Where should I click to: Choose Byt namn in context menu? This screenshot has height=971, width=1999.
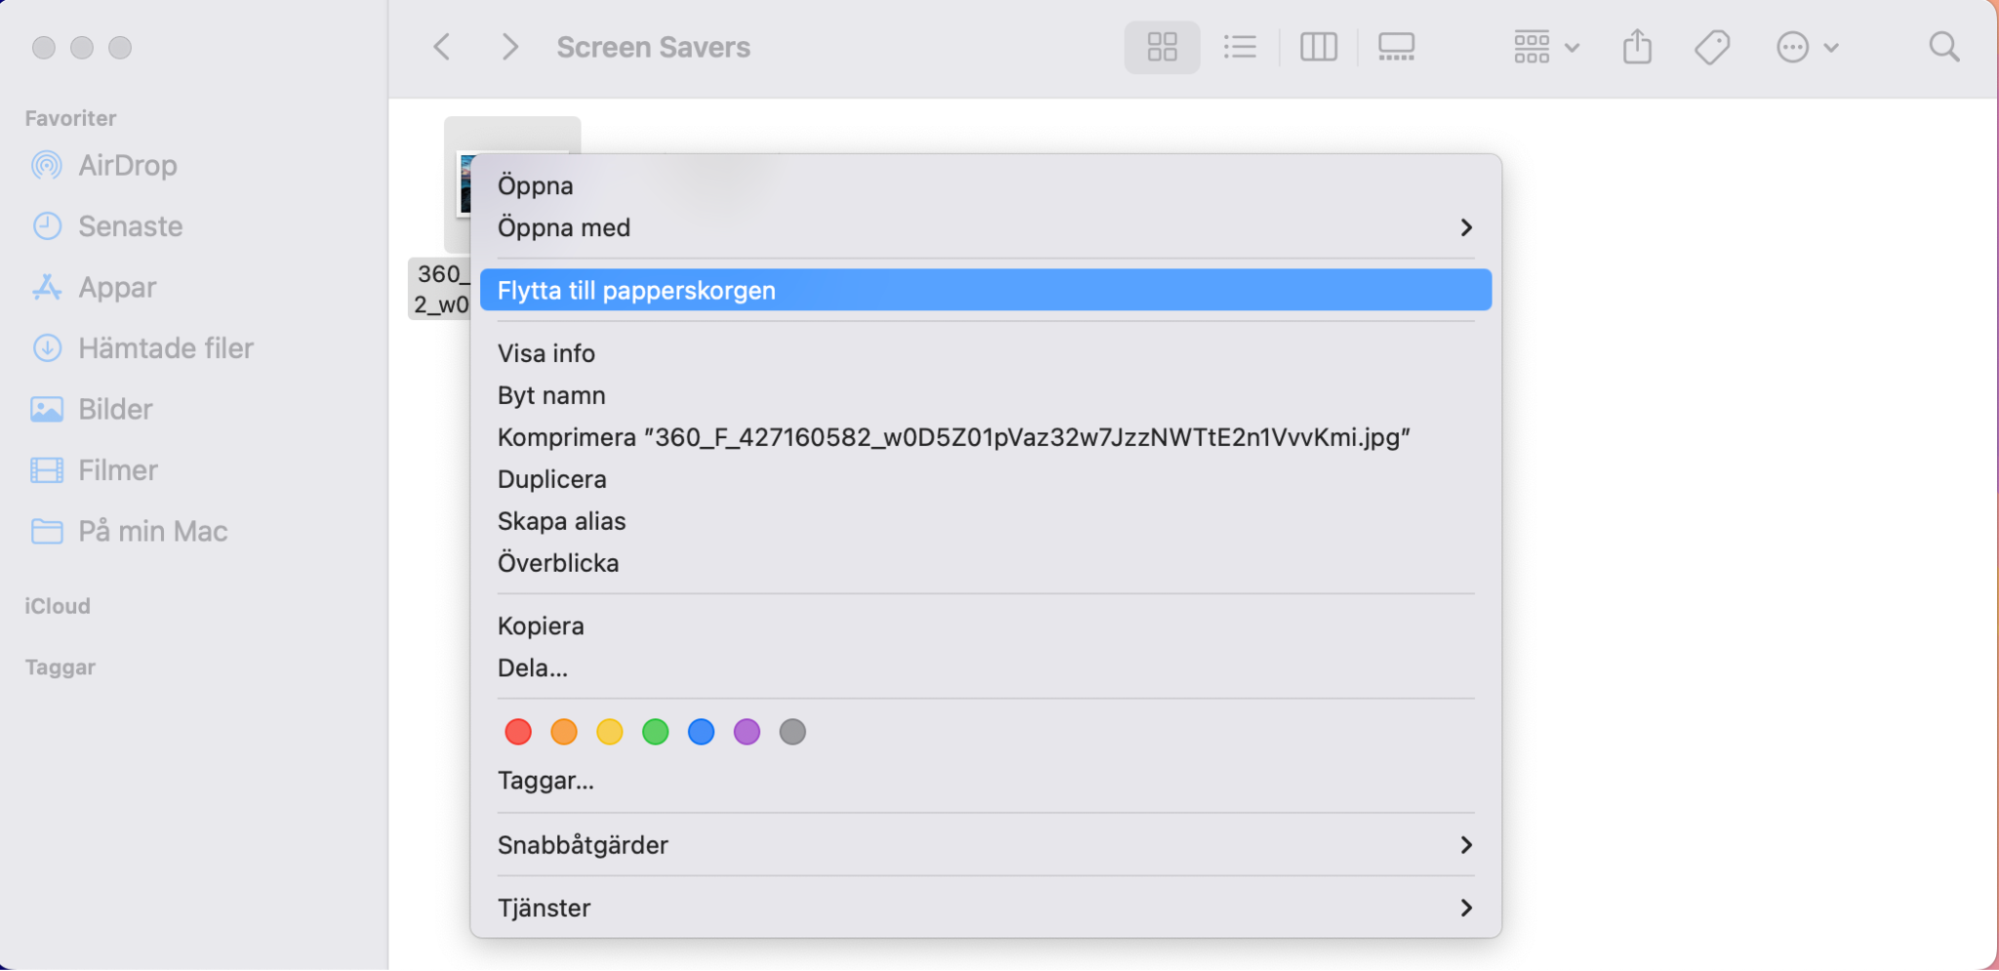pos(985,395)
